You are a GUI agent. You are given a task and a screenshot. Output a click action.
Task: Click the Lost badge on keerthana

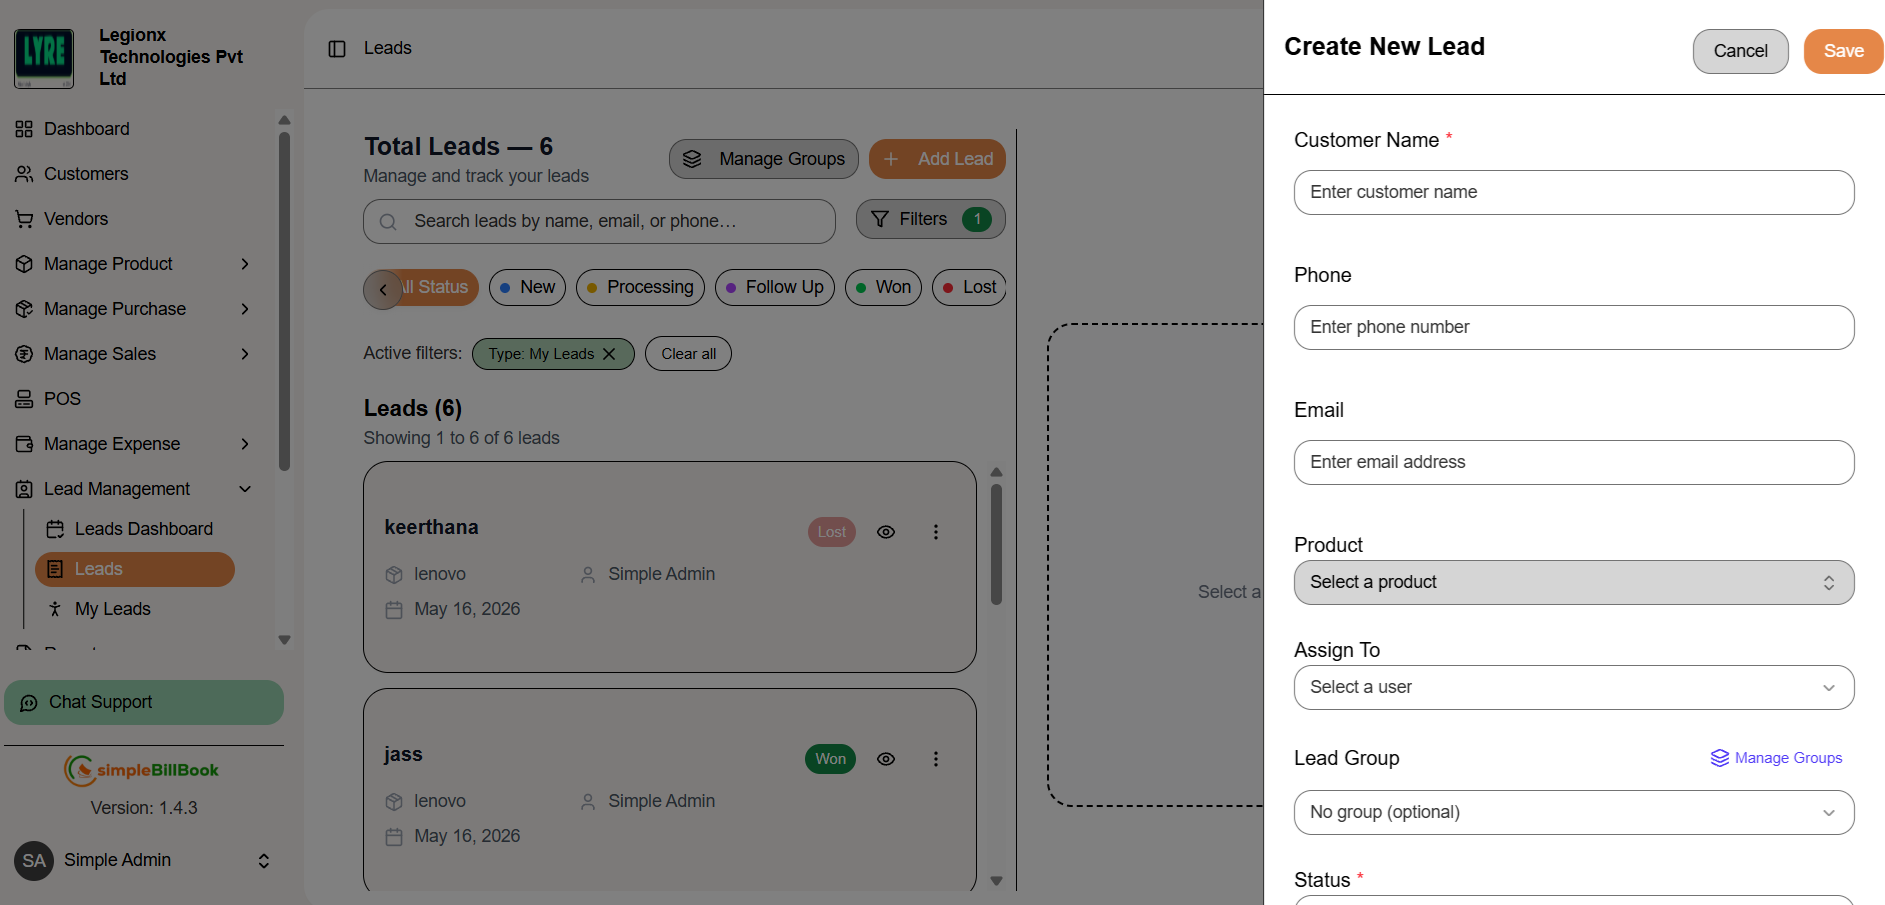(x=832, y=532)
